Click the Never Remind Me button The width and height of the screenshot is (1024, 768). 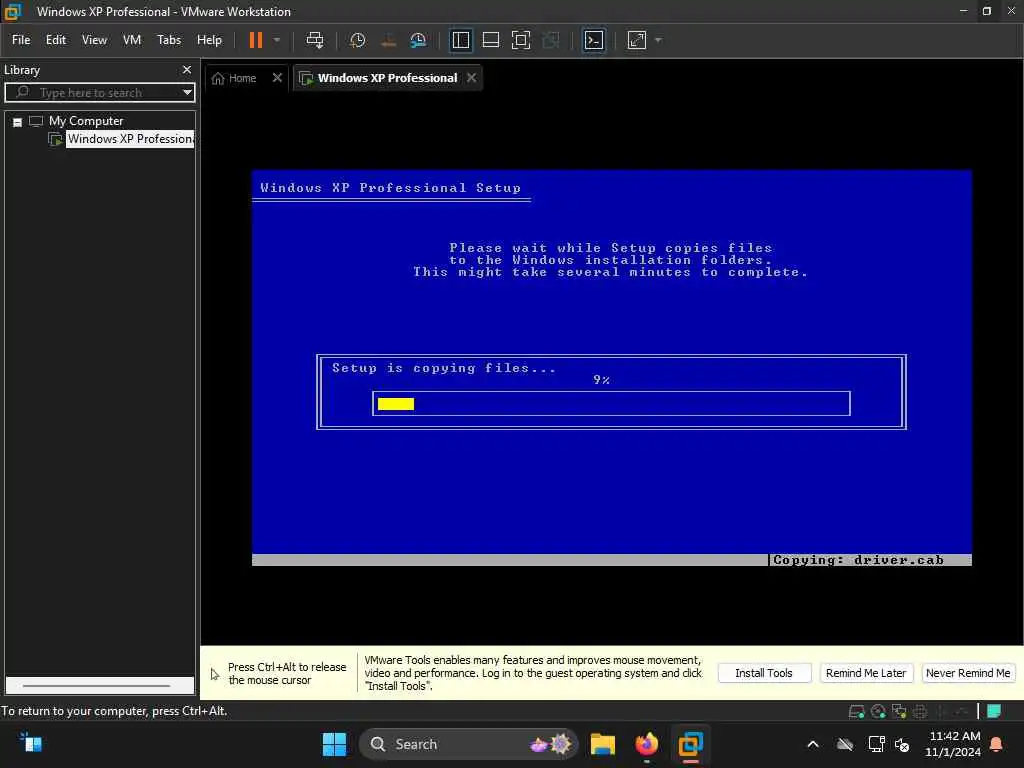(968, 673)
